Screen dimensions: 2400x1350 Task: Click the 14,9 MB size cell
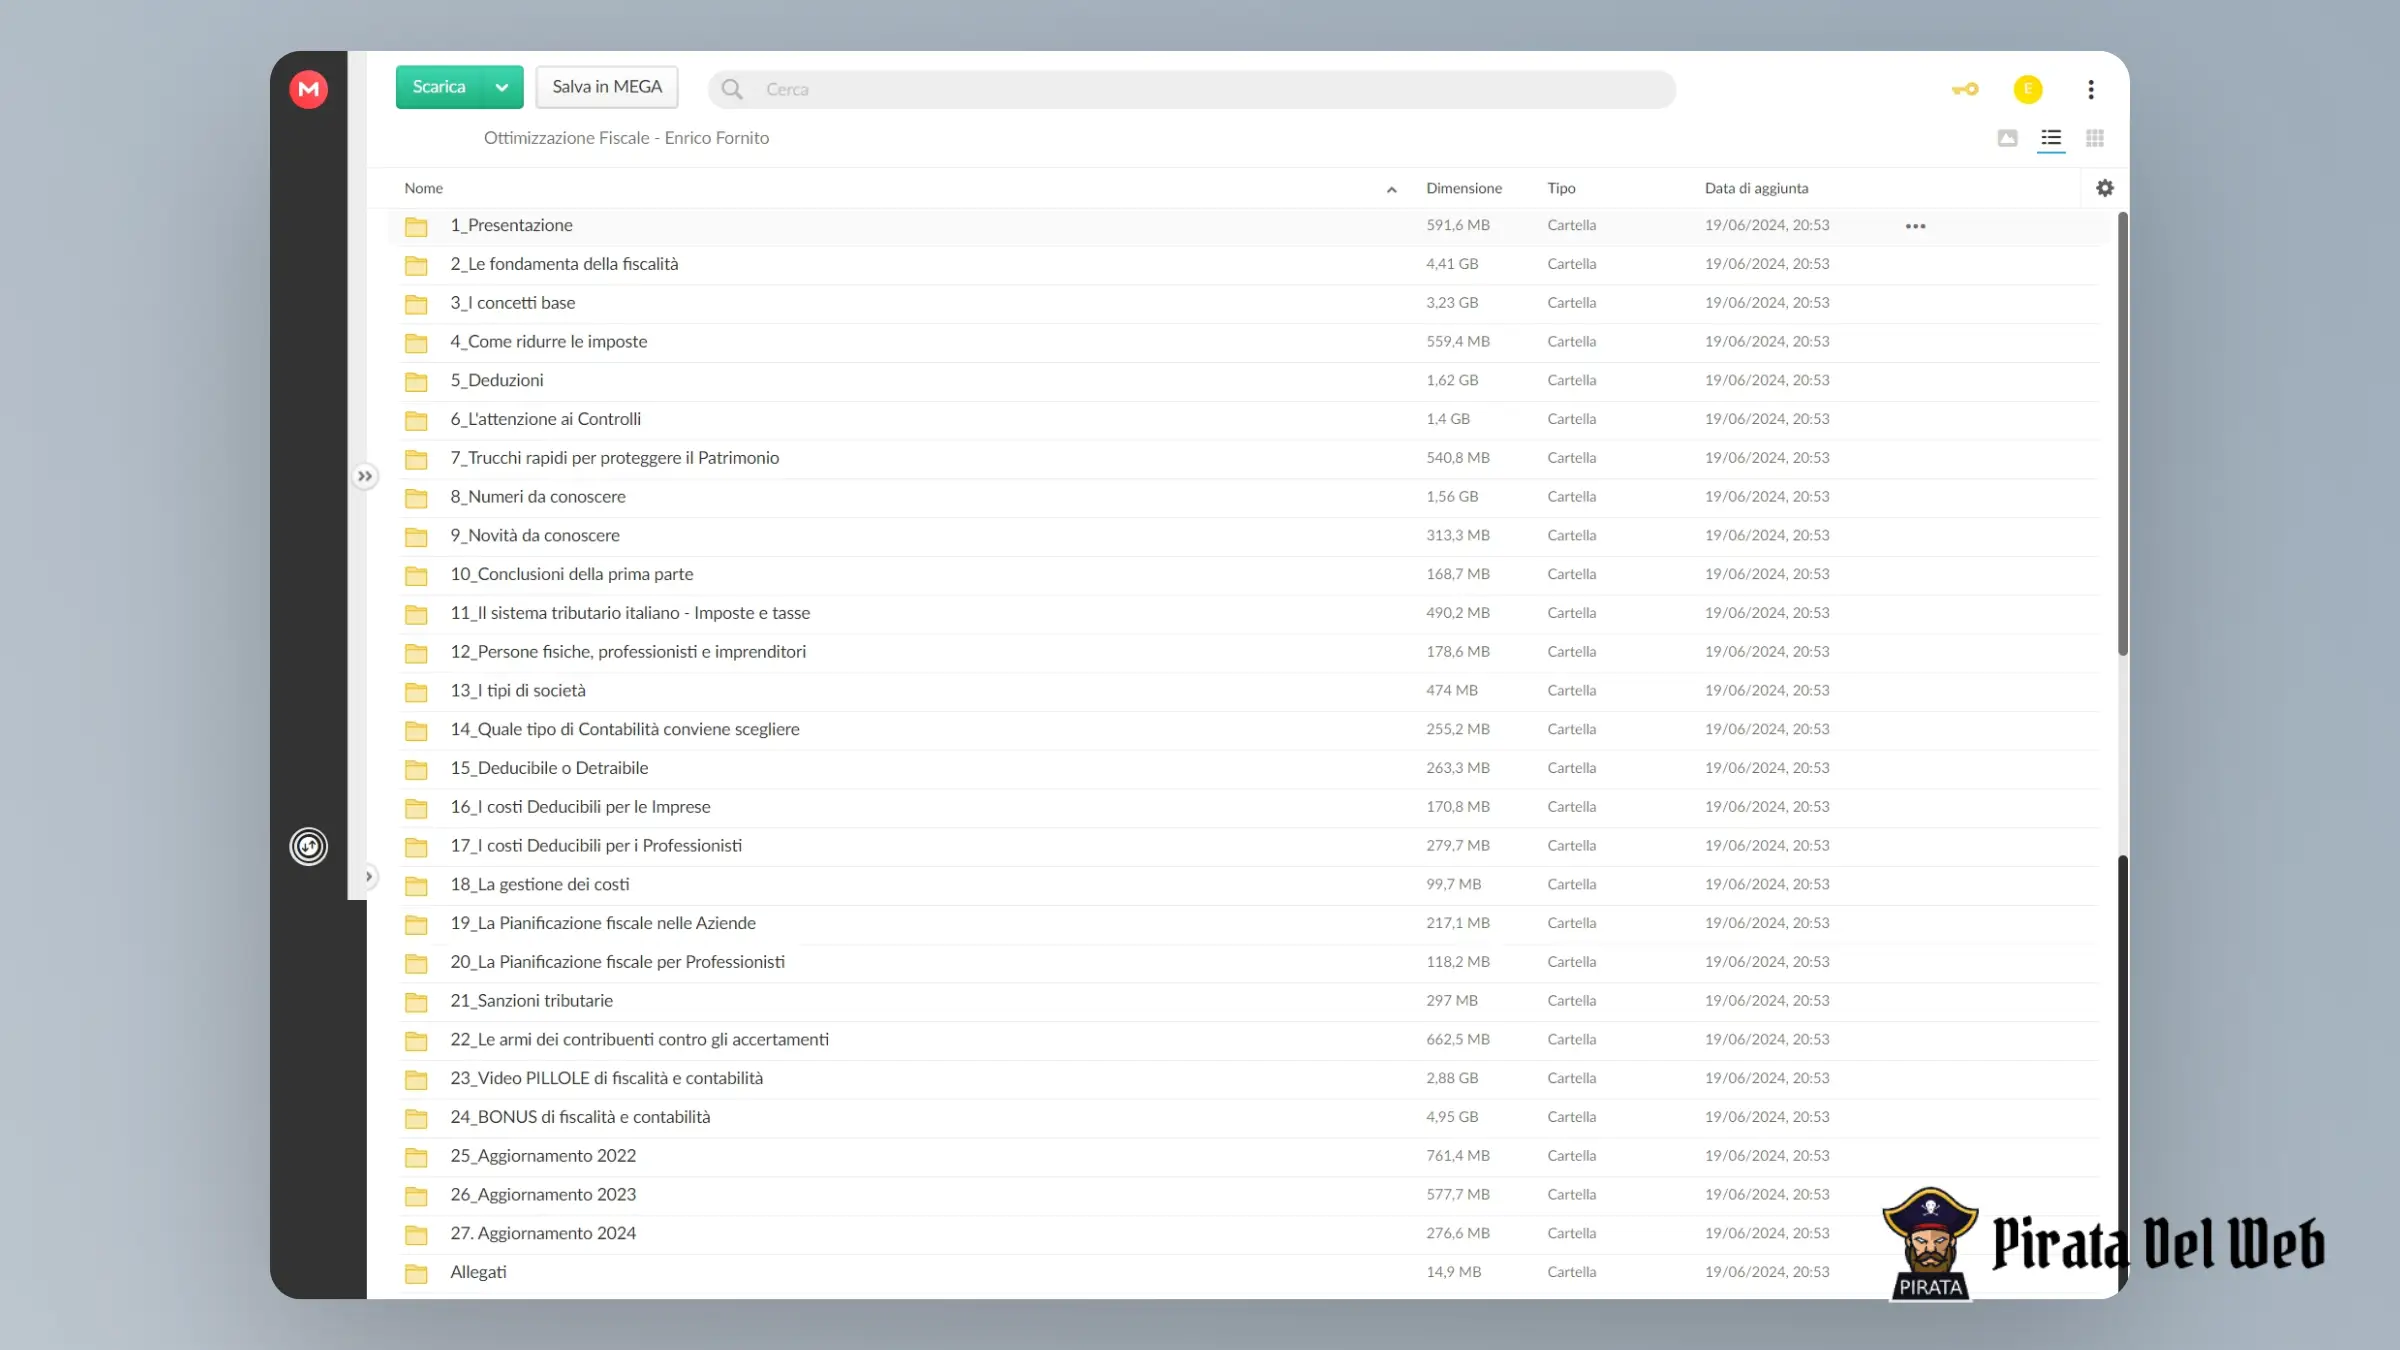[1453, 1272]
